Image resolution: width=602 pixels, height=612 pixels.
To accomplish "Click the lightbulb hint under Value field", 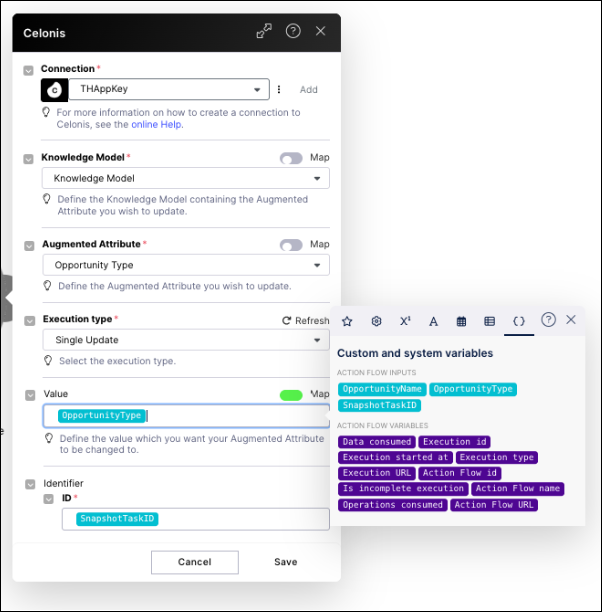I will [x=49, y=438].
